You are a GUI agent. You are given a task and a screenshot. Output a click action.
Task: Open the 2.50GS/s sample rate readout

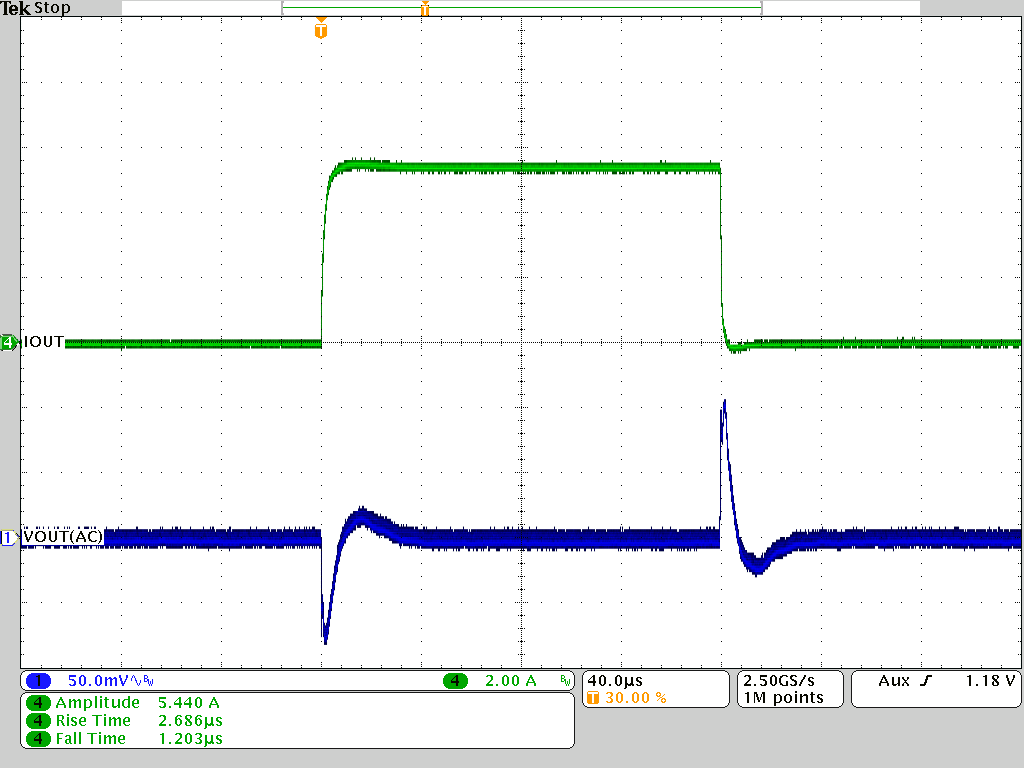(x=780, y=679)
